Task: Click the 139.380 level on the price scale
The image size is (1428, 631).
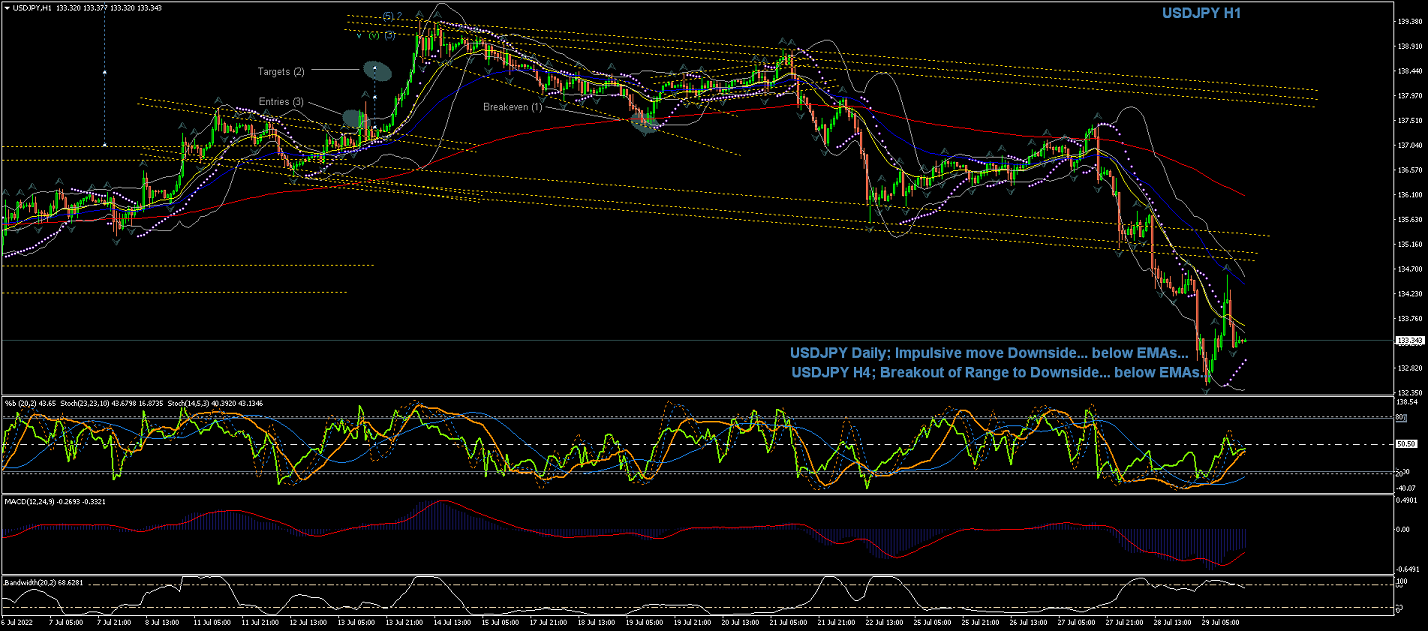Action: pyautogui.click(x=1408, y=20)
